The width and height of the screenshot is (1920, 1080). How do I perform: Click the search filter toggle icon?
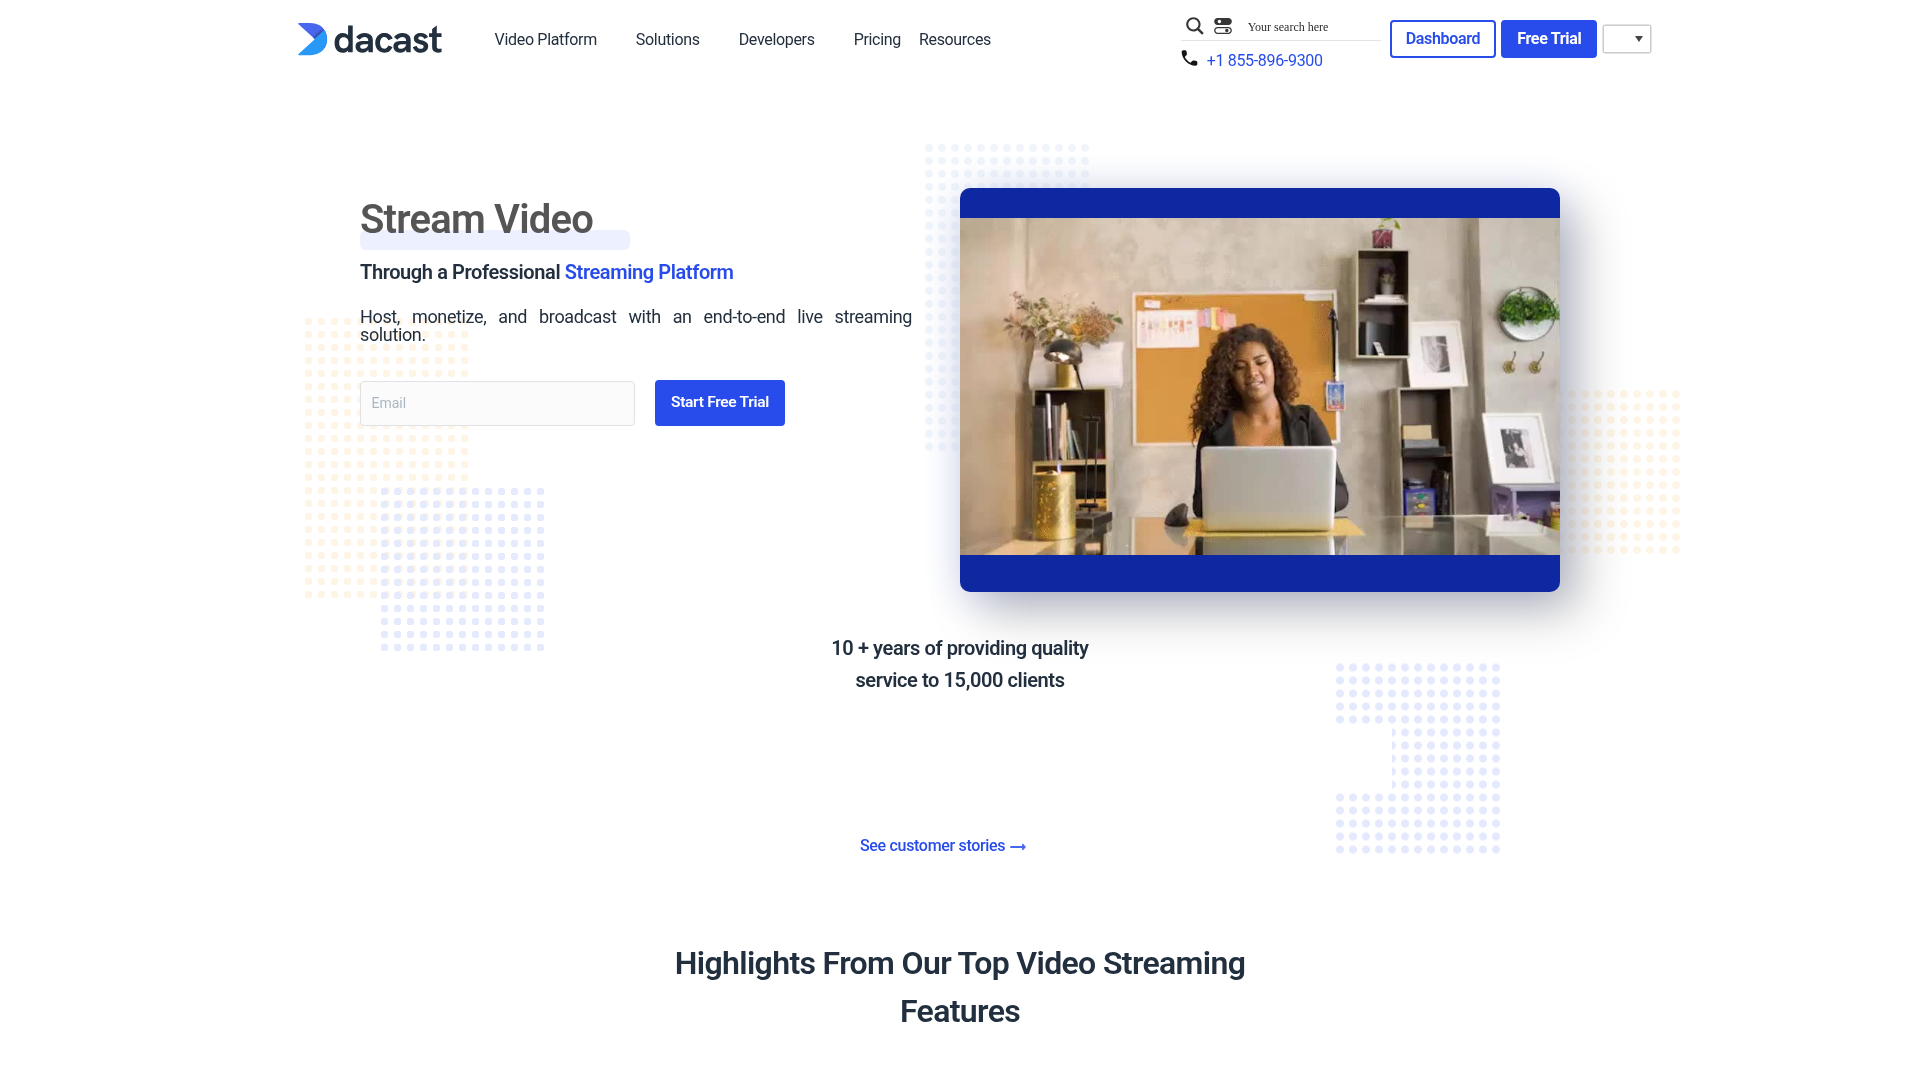[1223, 26]
